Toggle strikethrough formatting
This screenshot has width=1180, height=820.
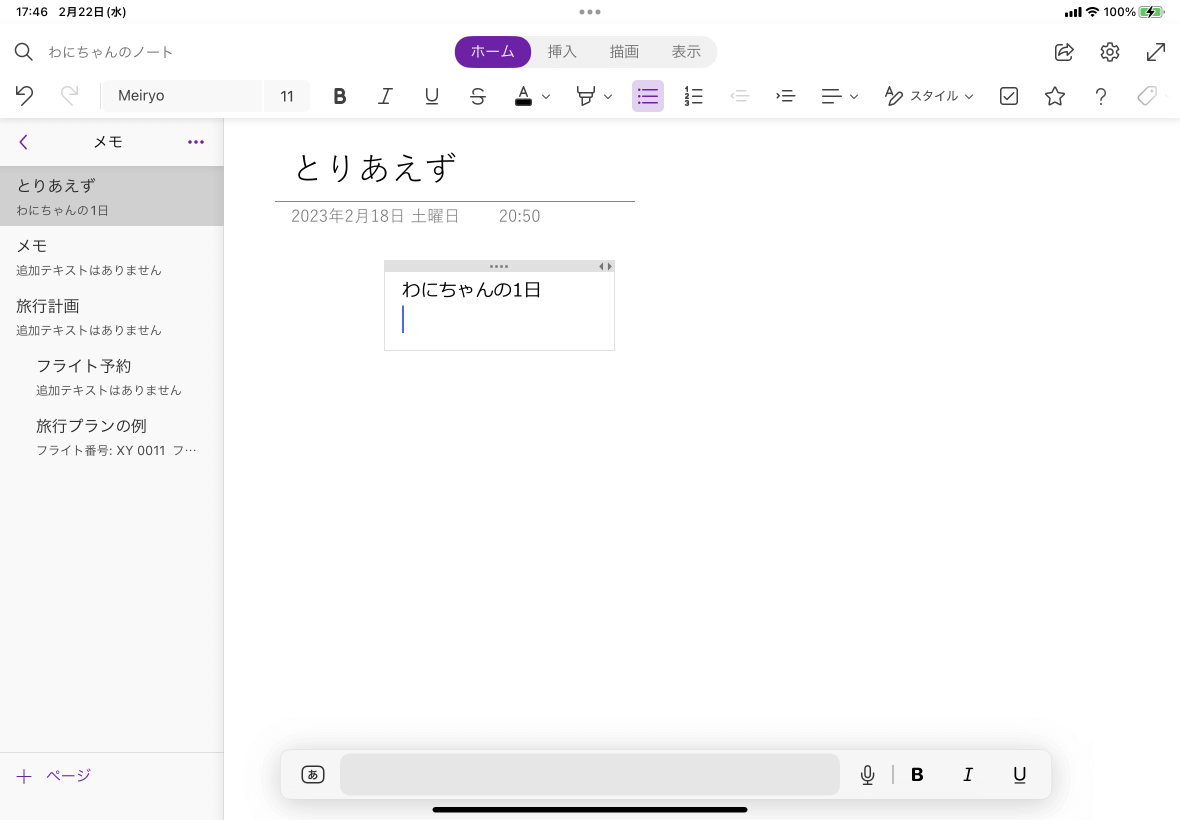[478, 96]
